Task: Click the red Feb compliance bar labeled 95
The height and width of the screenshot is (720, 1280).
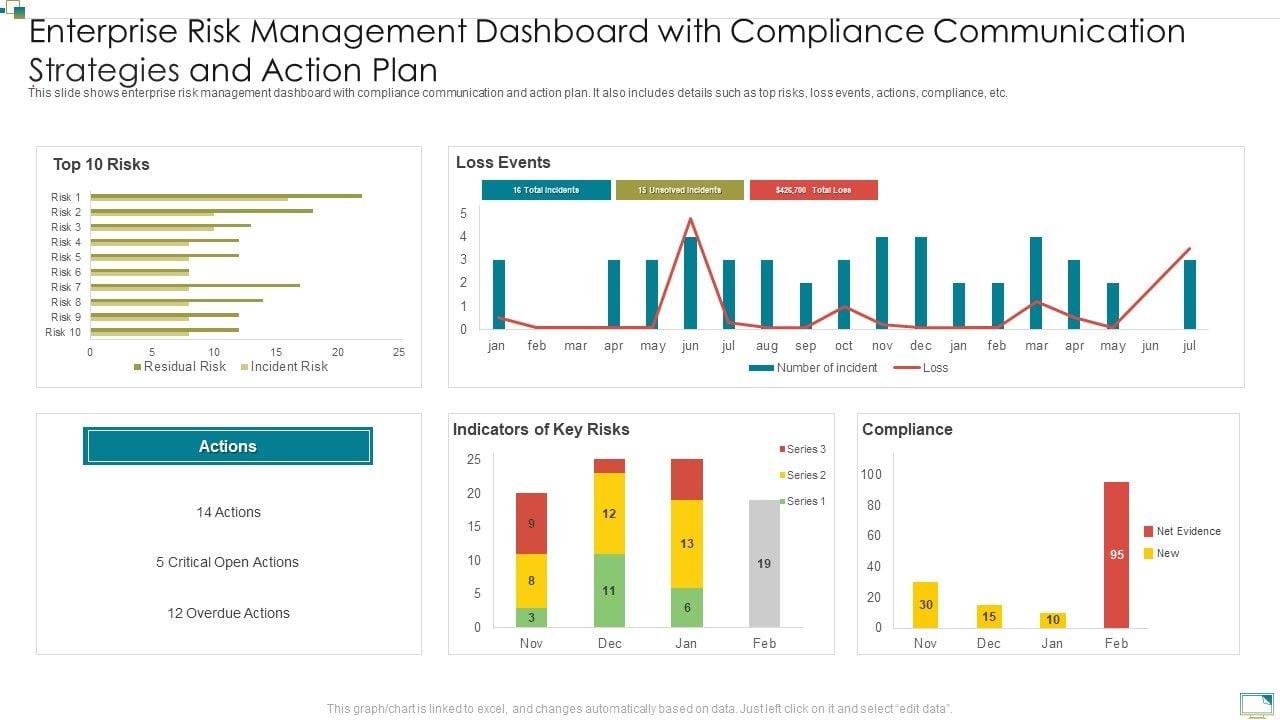Action: pos(1117,554)
